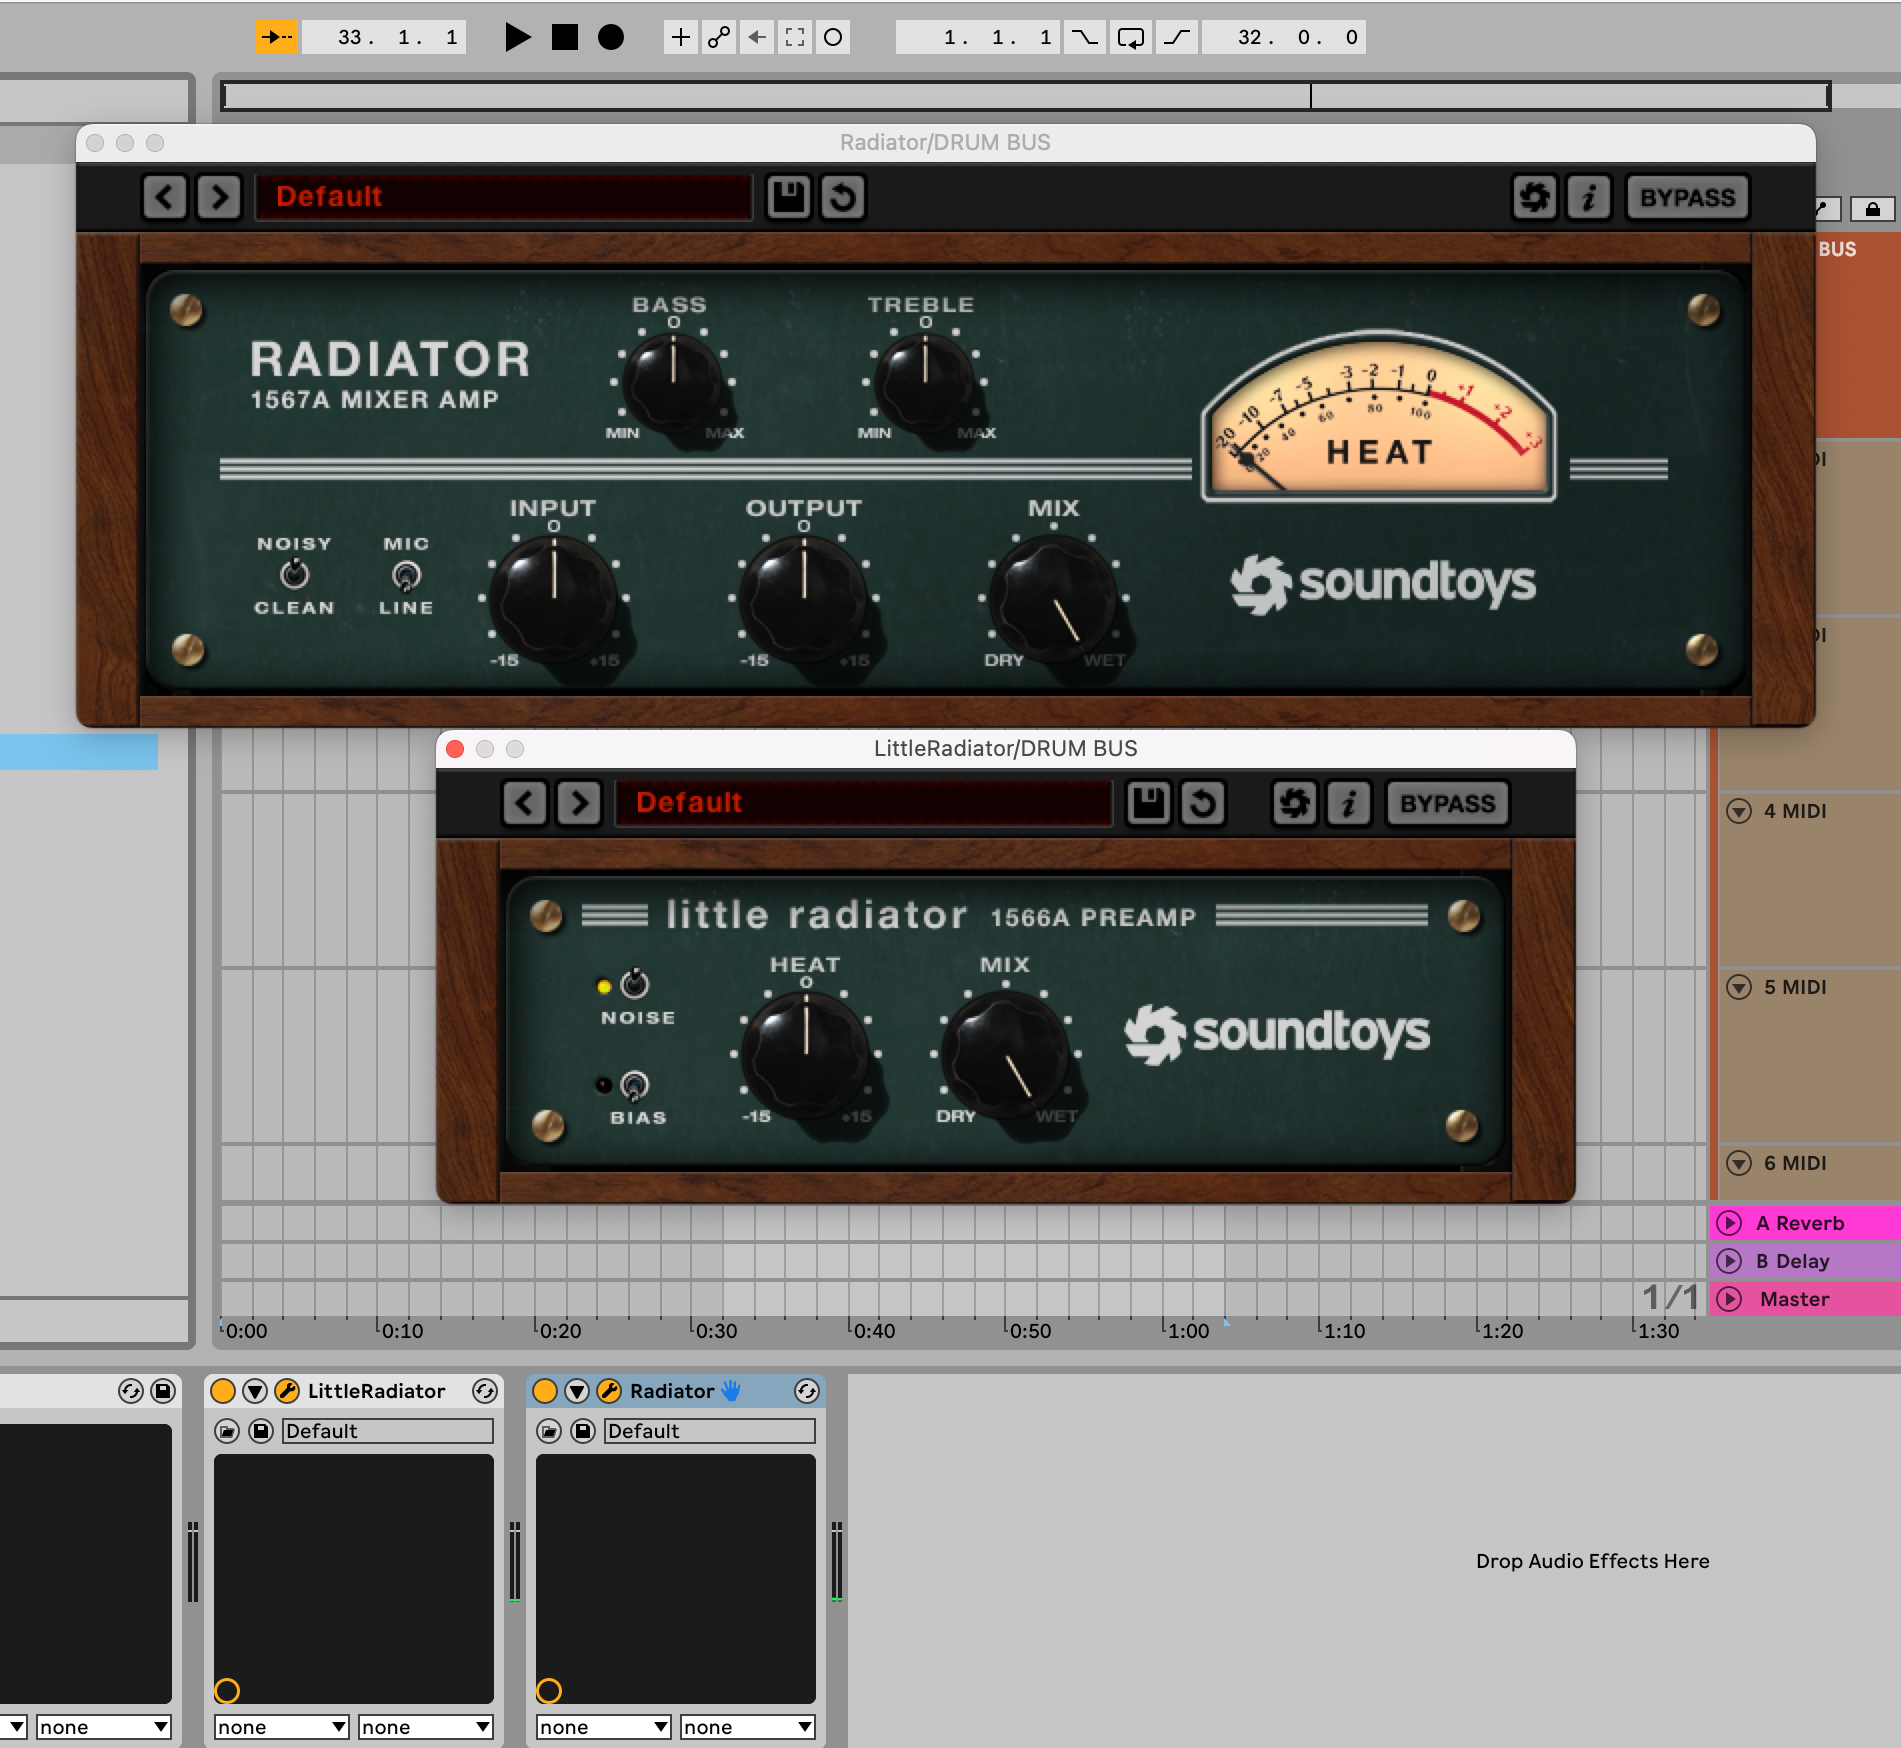Unfold the 6 MIDI track

point(1739,1163)
